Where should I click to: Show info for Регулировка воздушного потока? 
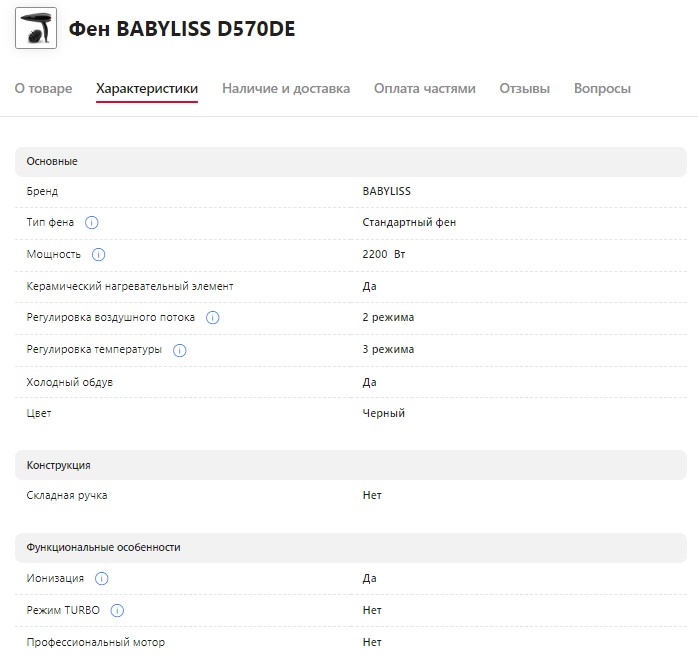tap(213, 317)
